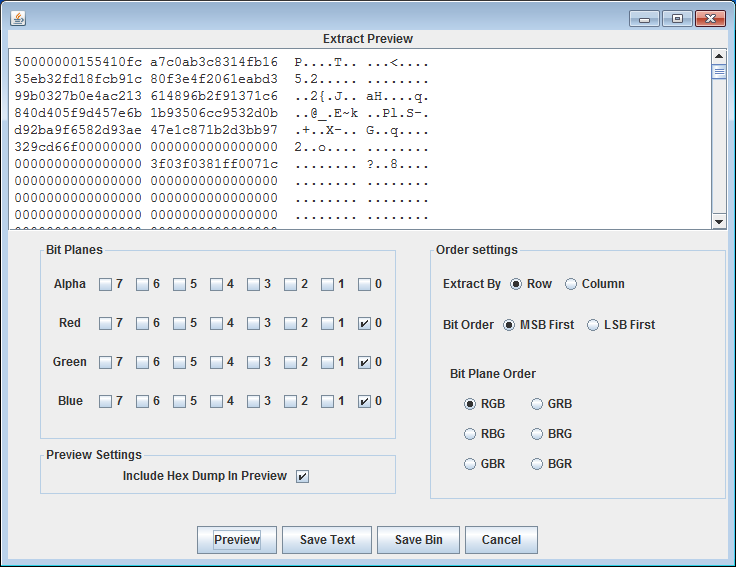Viewport: 736px width, 567px height.
Task: Check the Alpha bit plane 0 box
Action: pos(365,284)
